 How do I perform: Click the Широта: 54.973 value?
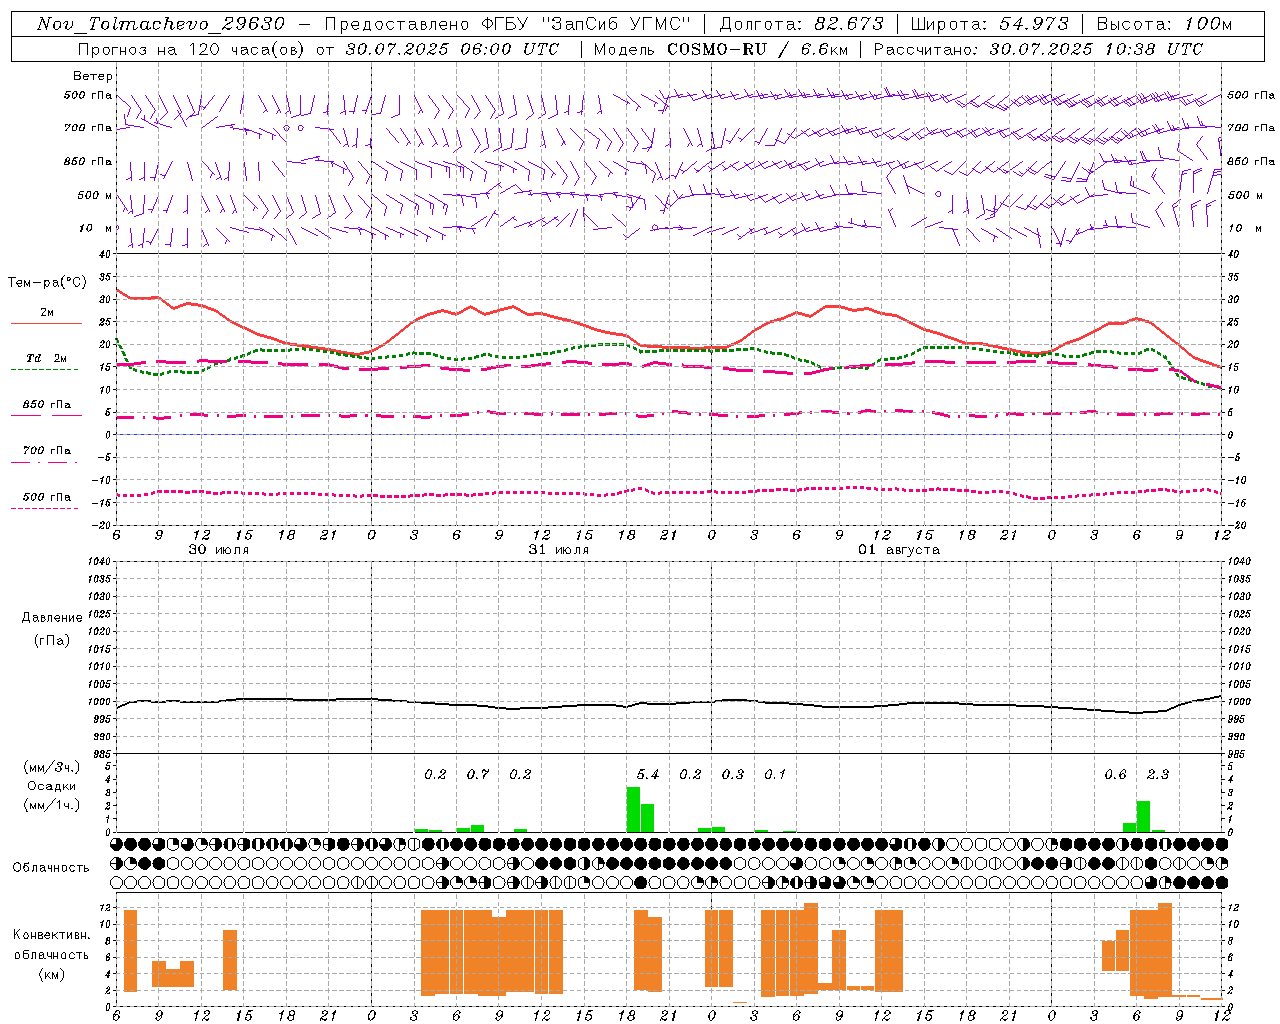pos(989,24)
